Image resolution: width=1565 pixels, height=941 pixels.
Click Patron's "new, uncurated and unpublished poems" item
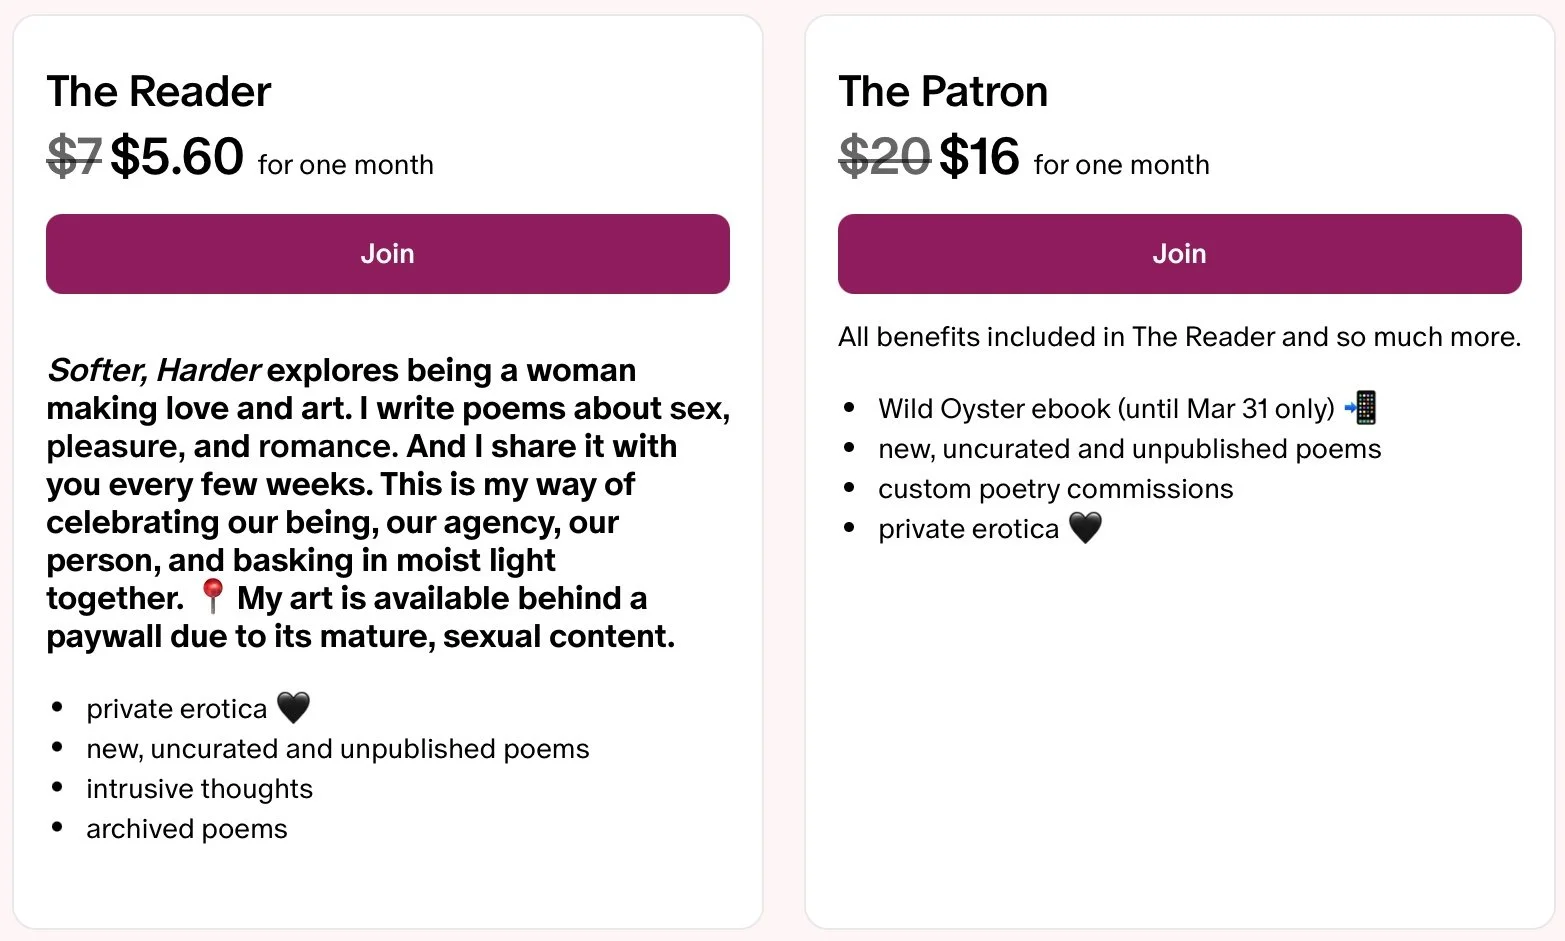[1129, 449]
